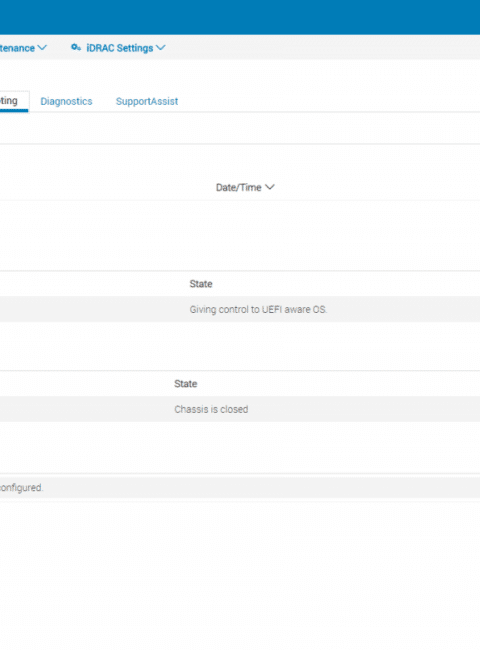Expand the Maintenance chevron arrow

click(x=42, y=48)
